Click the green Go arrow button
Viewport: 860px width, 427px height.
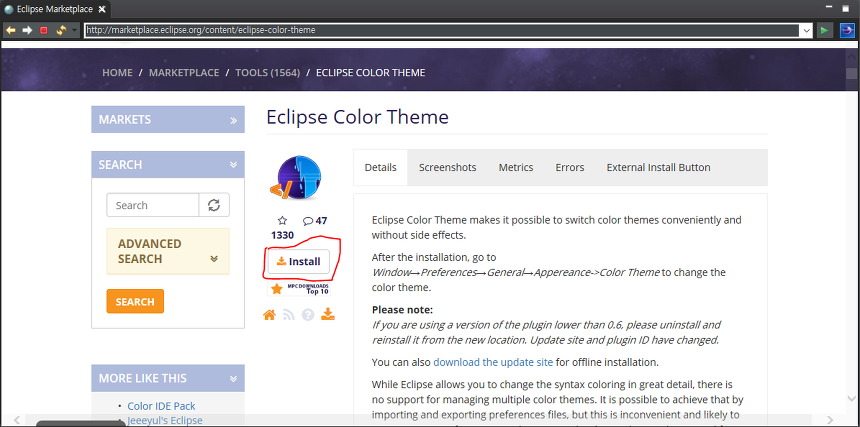(x=824, y=31)
